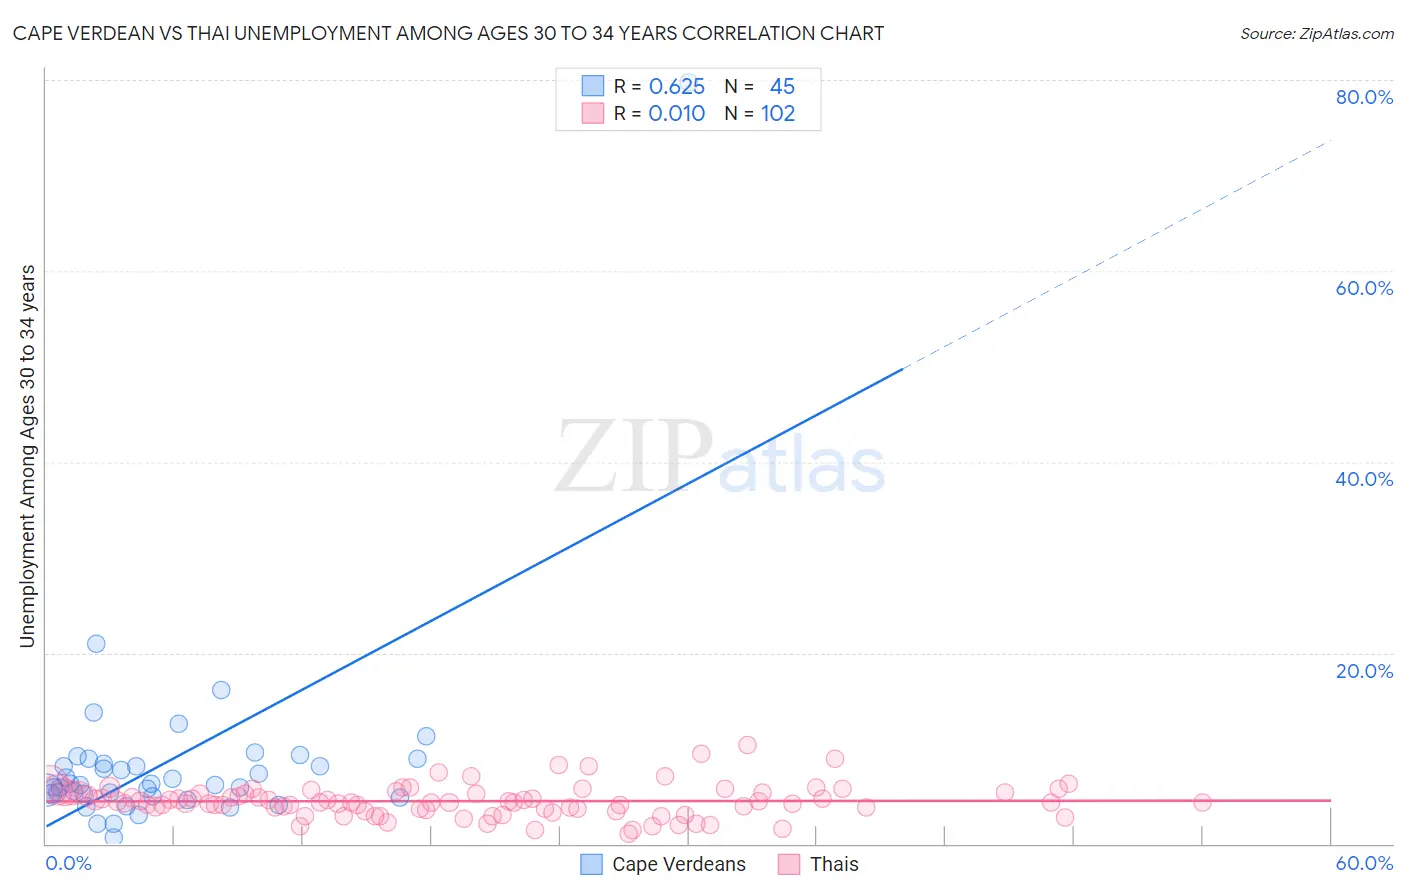Click the 40.0% y-axis tick label

pyautogui.click(x=1364, y=479)
